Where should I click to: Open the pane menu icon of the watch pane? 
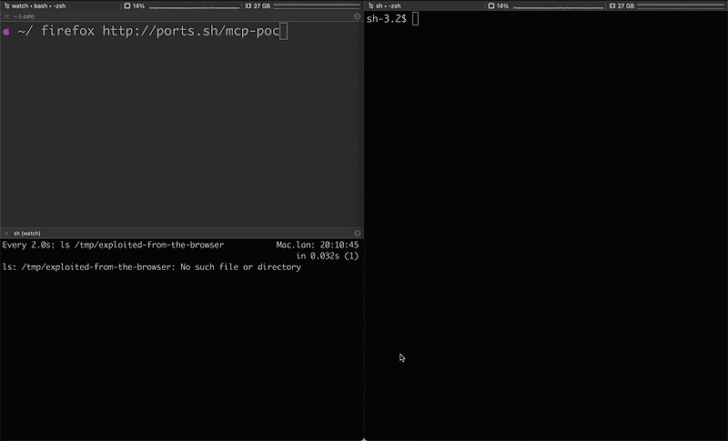coord(358,233)
